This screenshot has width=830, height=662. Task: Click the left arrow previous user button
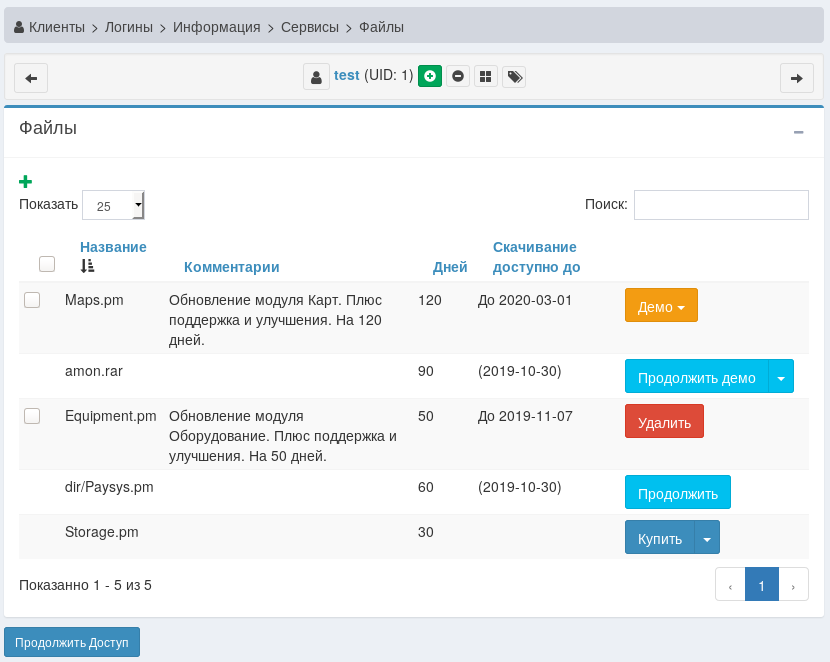click(31, 78)
